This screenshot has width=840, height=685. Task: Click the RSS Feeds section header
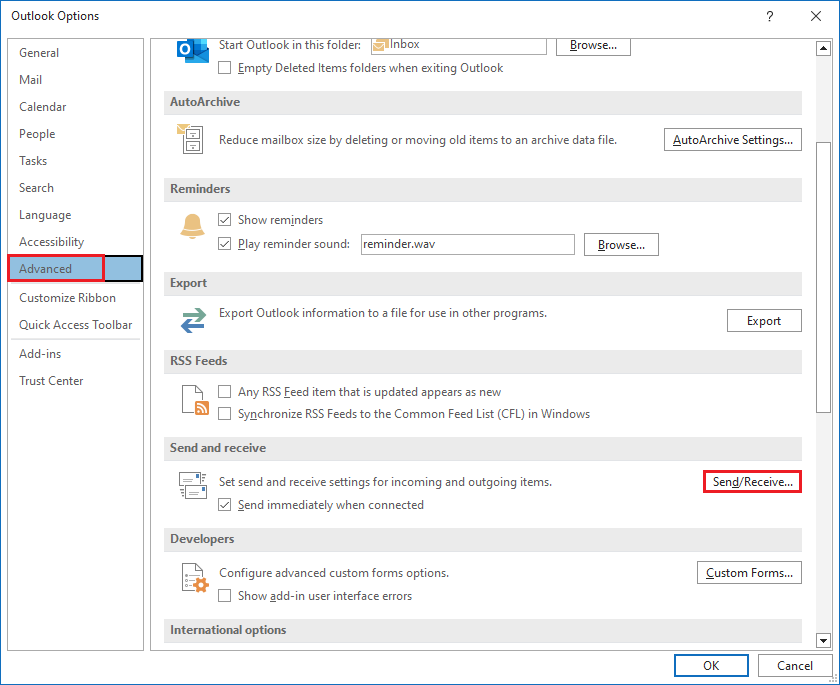pos(483,361)
